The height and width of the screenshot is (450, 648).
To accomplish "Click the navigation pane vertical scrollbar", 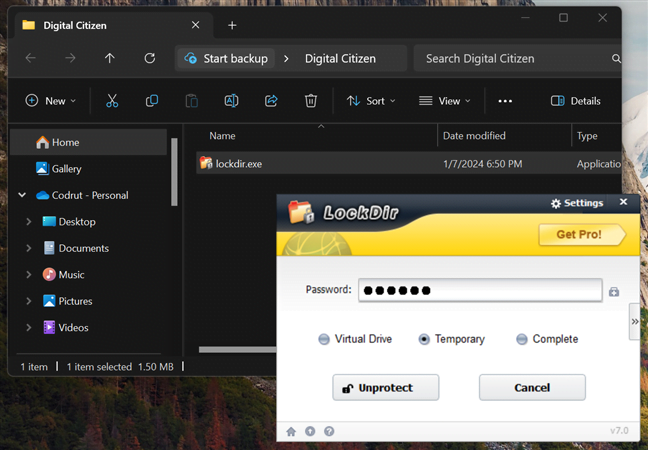I will click(174, 172).
